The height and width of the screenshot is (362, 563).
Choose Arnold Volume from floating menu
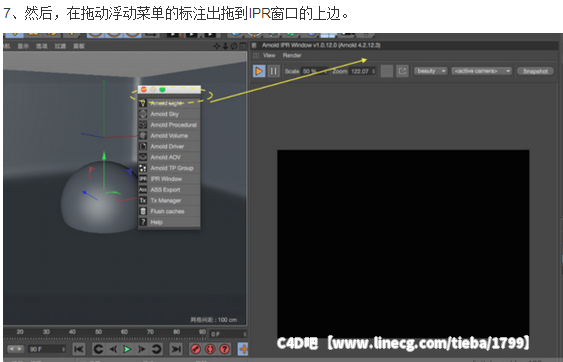(169, 135)
